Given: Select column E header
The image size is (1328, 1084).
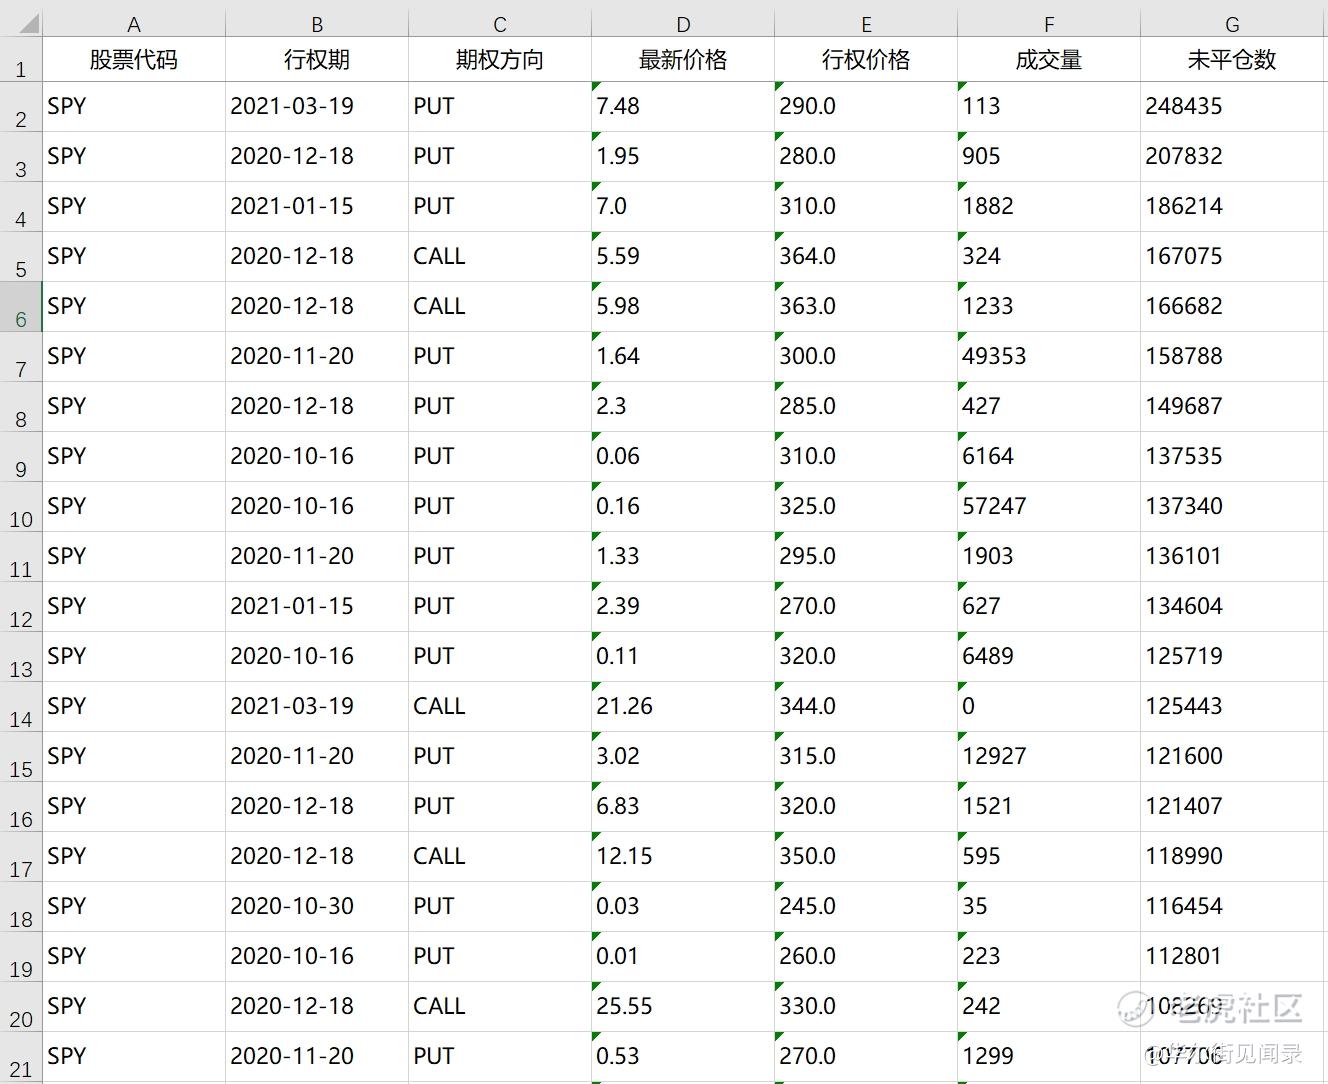Looking at the screenshot, I should pyautogui.click(x=866, y=24).
